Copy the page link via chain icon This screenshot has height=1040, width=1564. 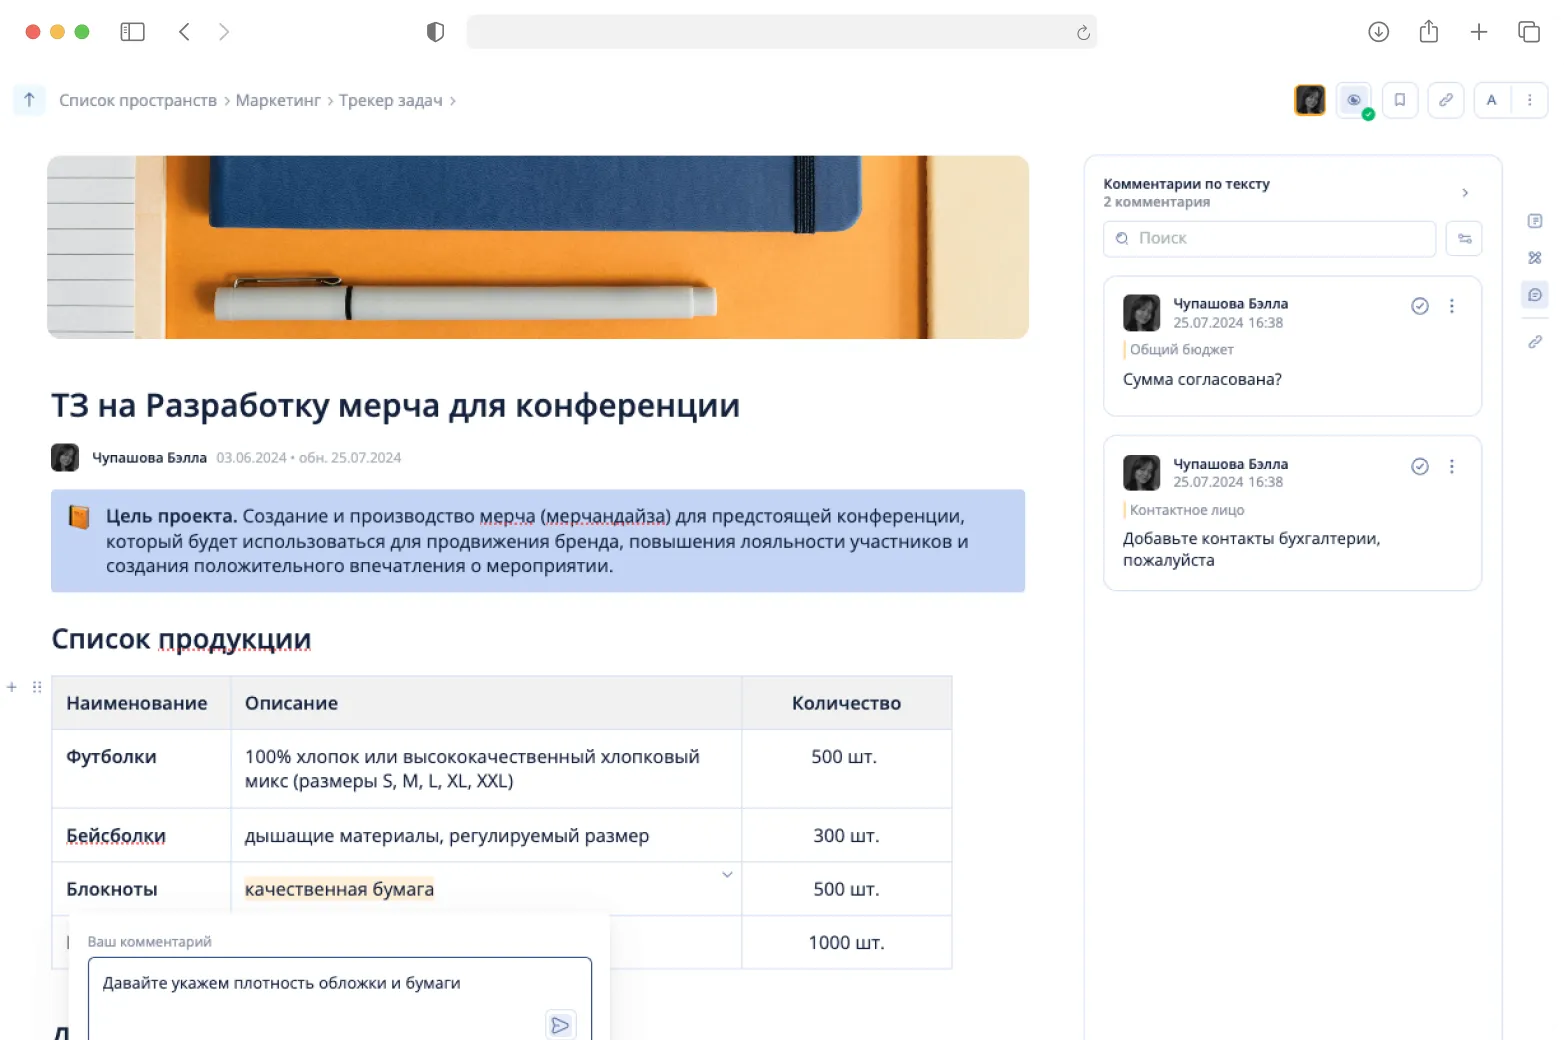point(1446,100)
